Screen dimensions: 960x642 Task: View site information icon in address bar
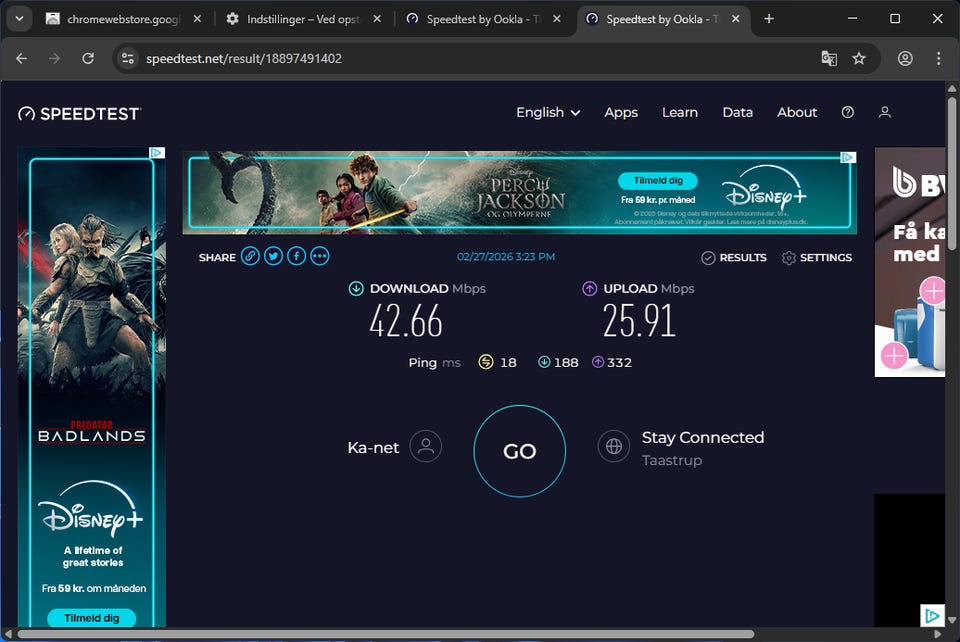click(x=128, y=58)
